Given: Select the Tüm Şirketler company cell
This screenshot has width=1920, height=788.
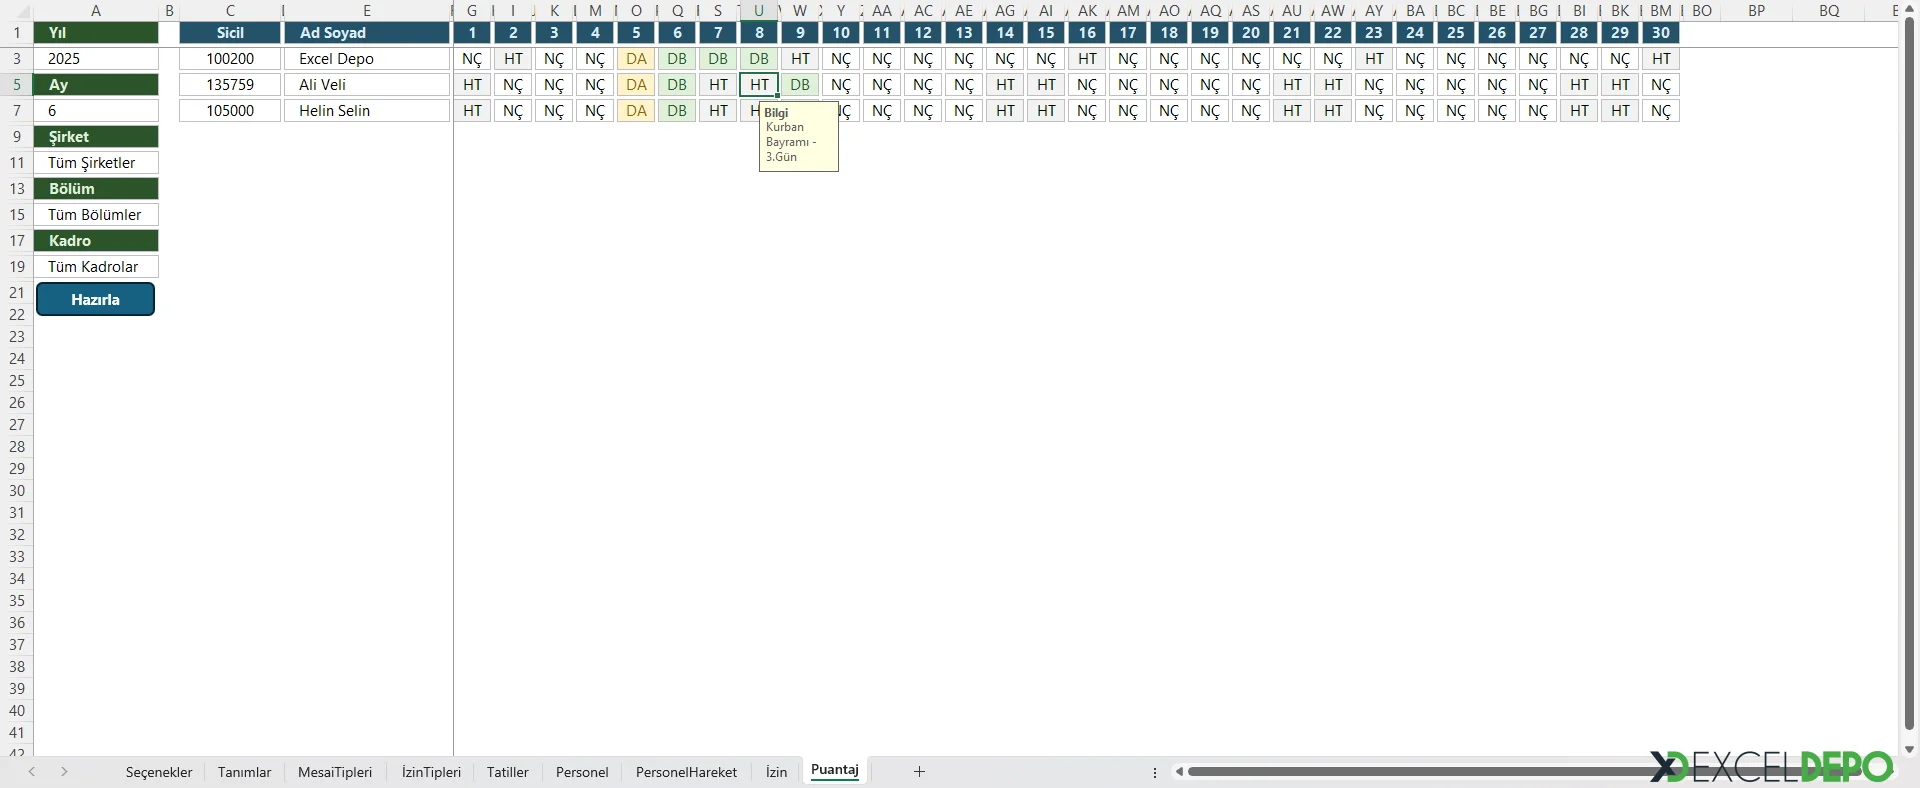Looking at the screenshot, I should [96, 163].
